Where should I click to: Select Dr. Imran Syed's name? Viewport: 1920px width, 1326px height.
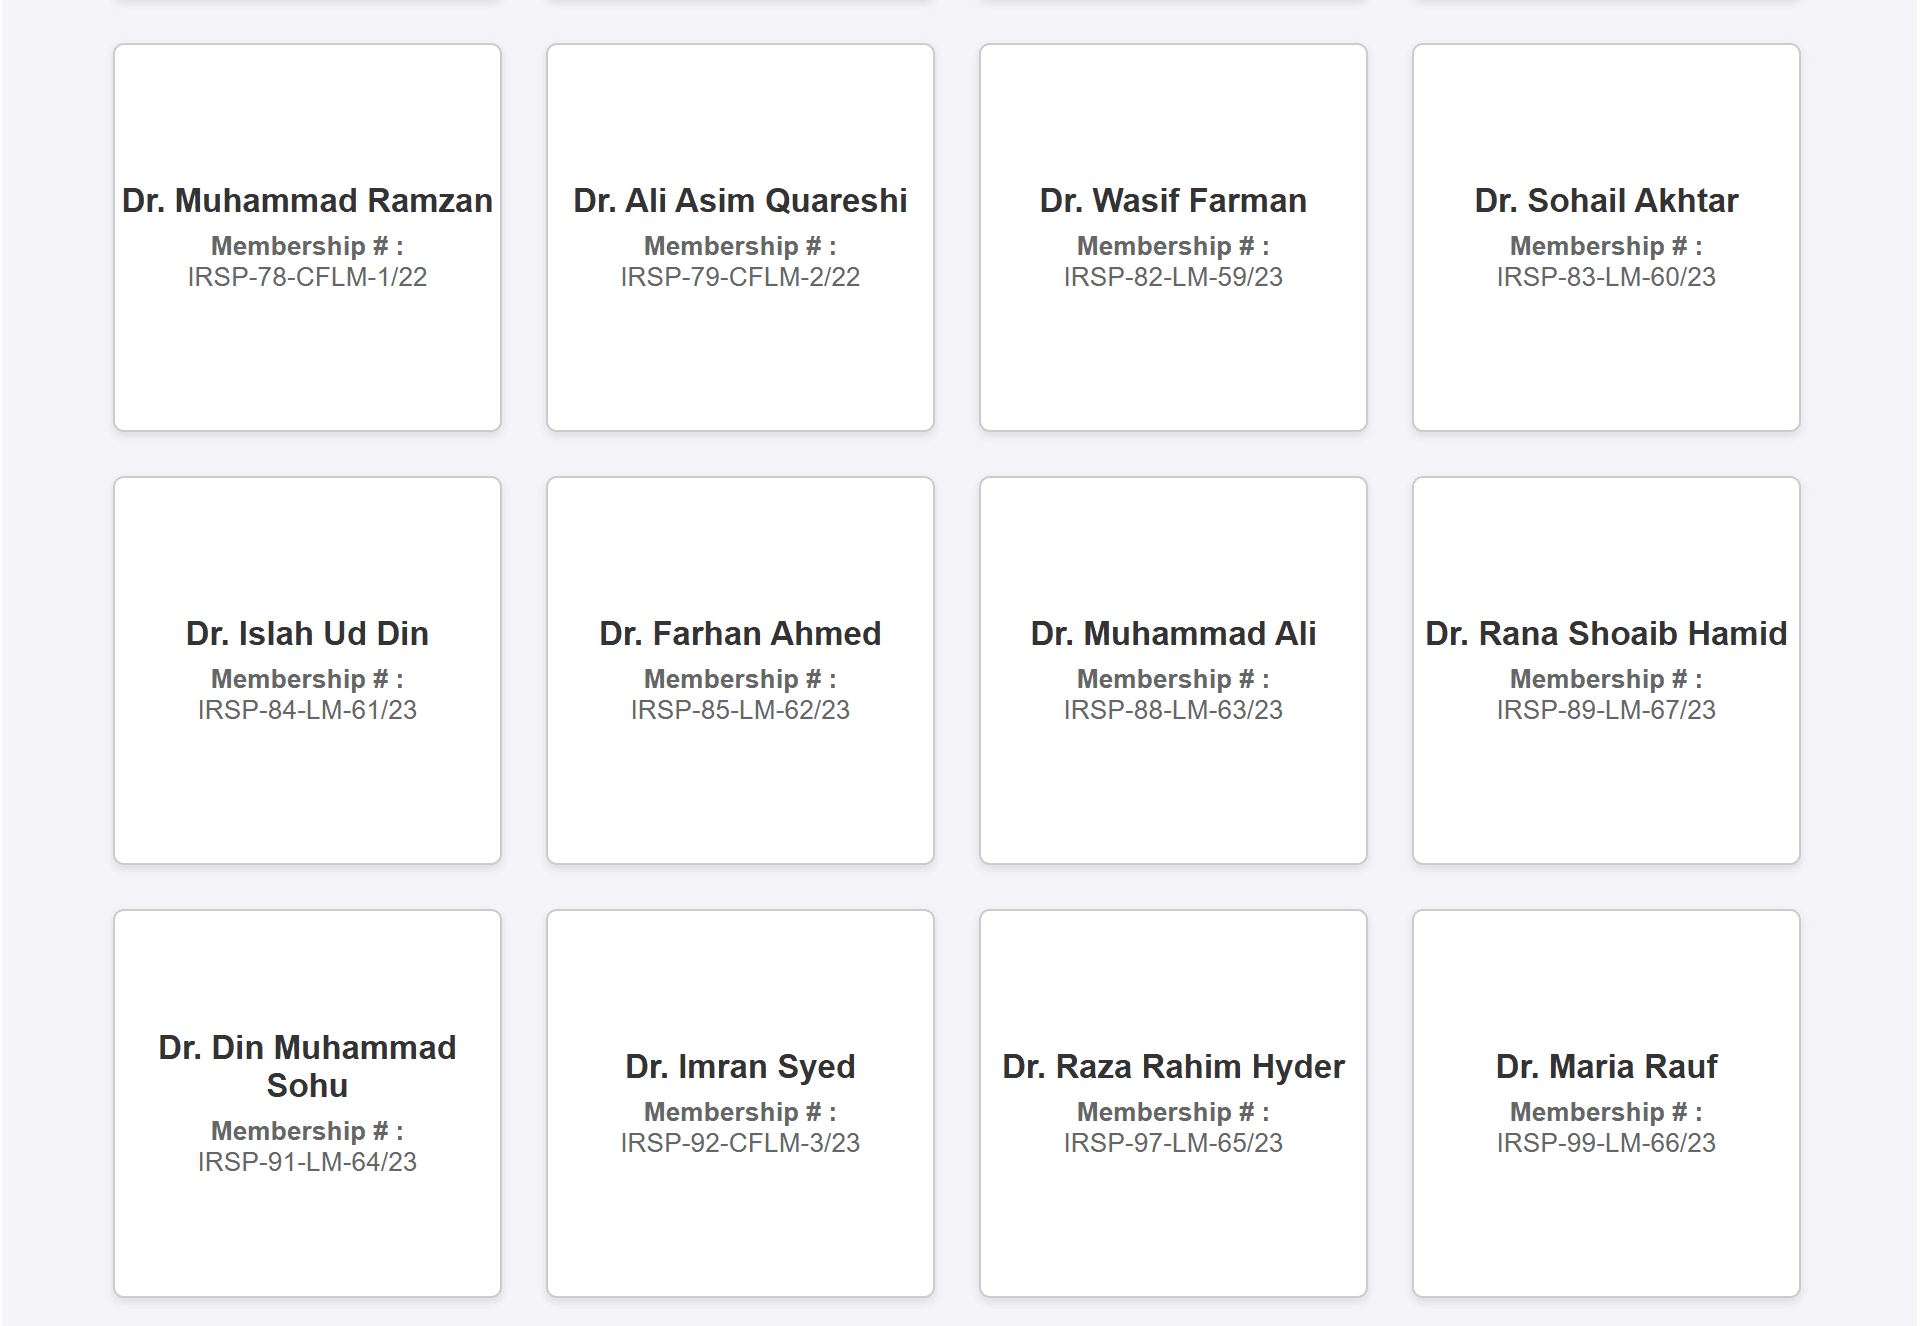740,1067
